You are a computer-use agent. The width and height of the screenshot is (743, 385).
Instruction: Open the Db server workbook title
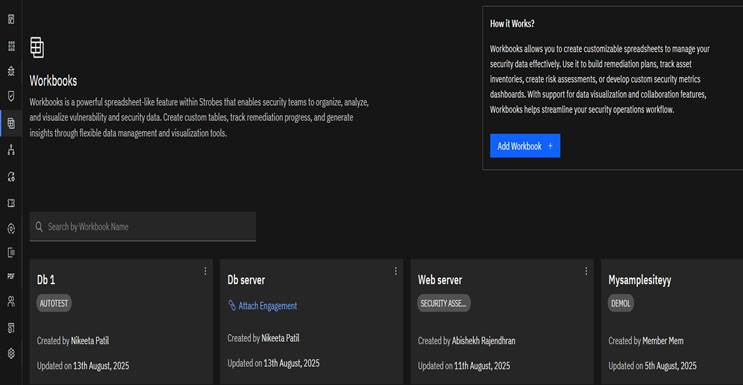click(246, 280)
